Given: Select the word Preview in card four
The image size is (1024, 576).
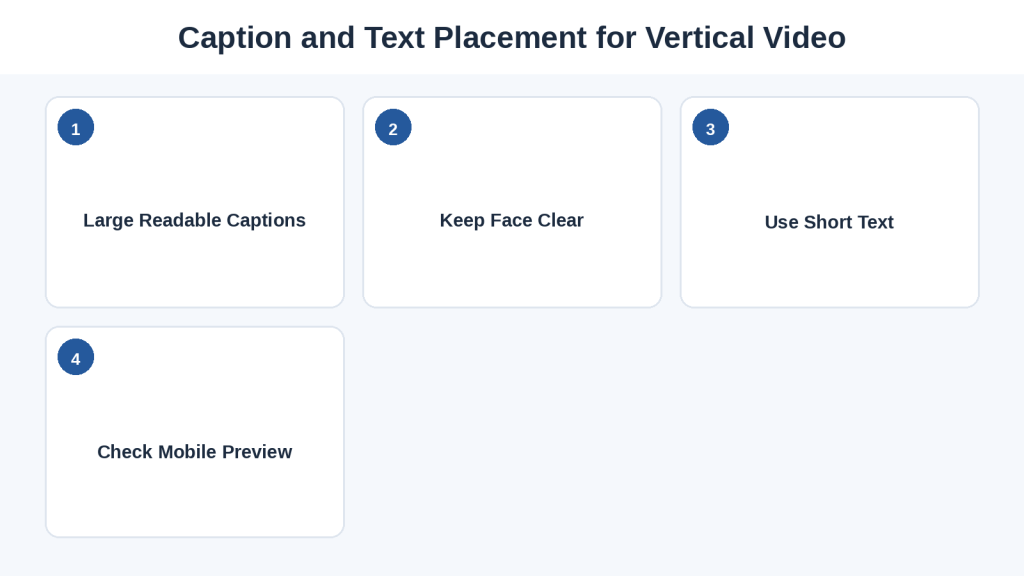Looking at the screenshot, I should (257, 452).
